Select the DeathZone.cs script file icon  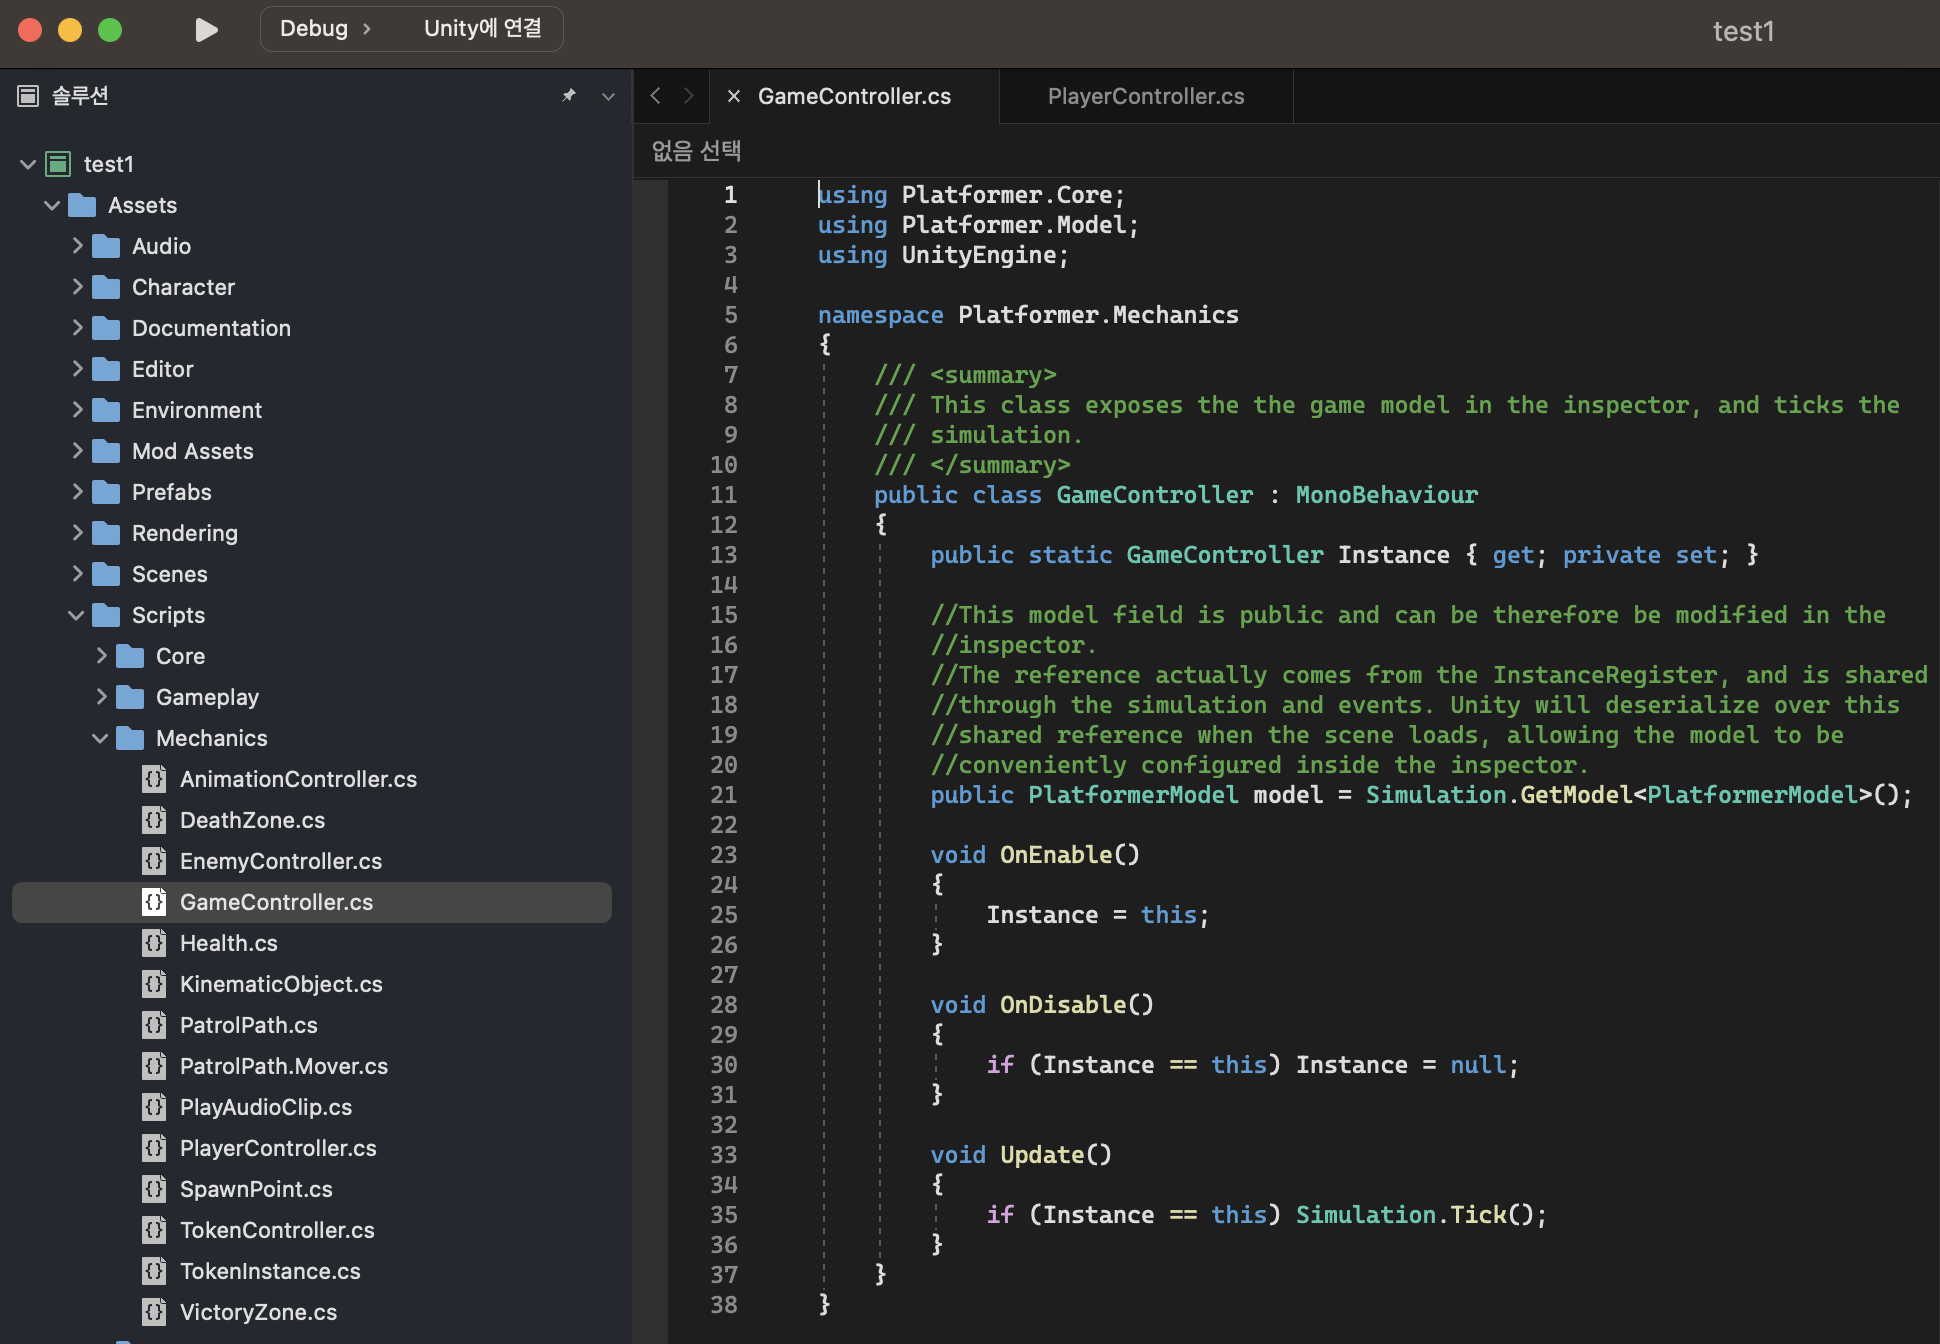tap(154, 820)
